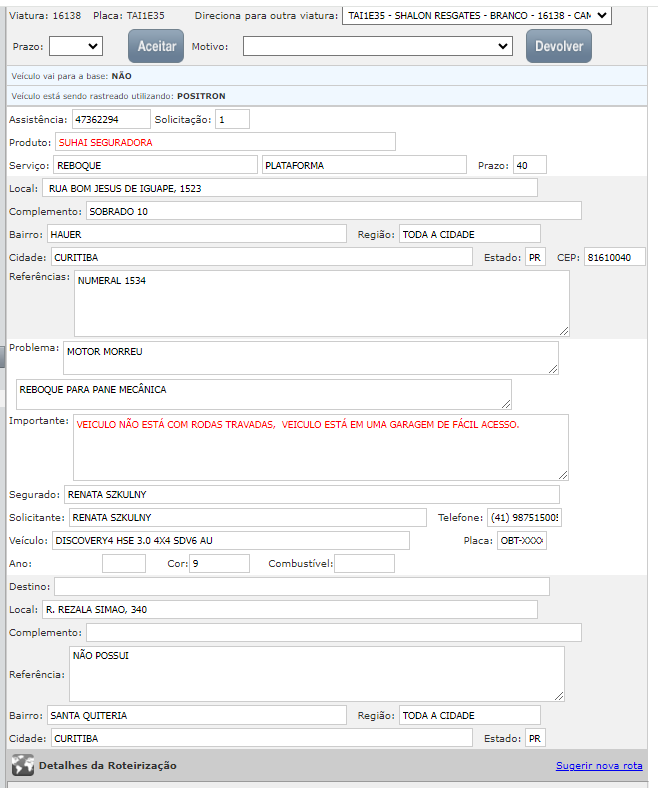Click the Aceitar button
Image resolution: width=658 pixels, height=788 pixels.
(x=156, y=46)
